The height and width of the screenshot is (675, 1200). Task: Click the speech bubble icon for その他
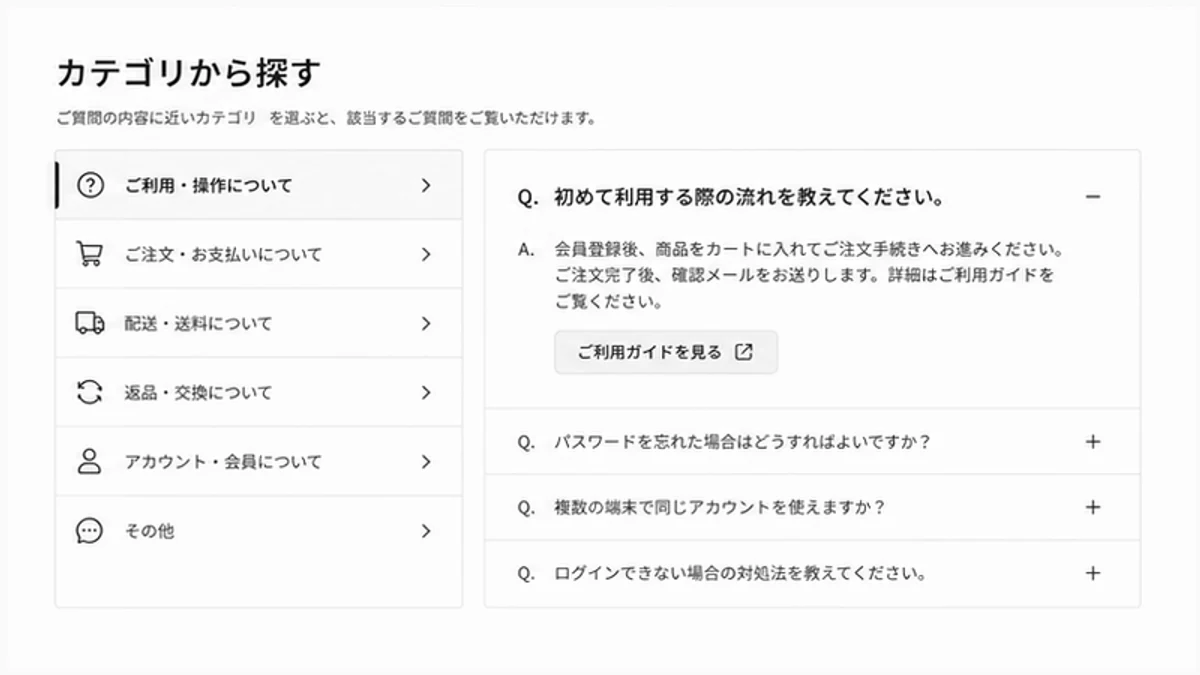pos(90,530)
